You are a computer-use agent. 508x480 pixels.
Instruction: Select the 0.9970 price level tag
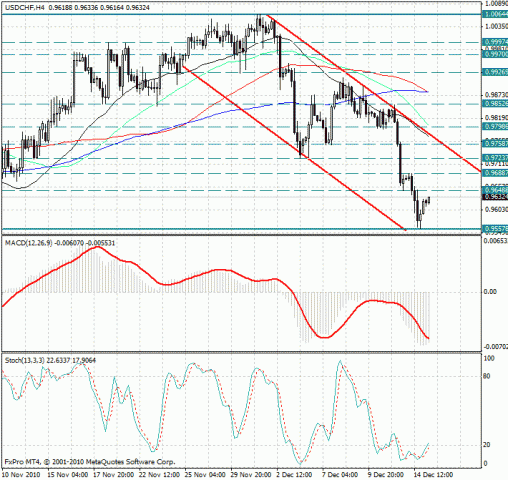tap(495, 54)
